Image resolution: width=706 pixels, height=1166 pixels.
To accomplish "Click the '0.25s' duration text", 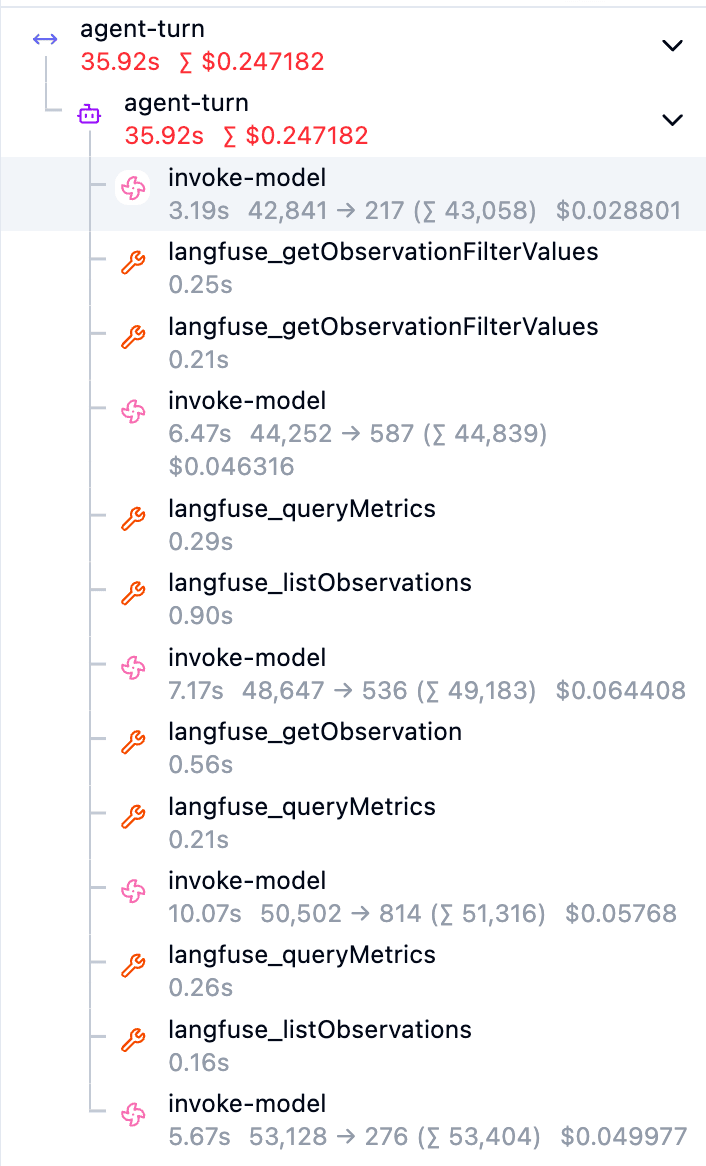I will (200, 285).
